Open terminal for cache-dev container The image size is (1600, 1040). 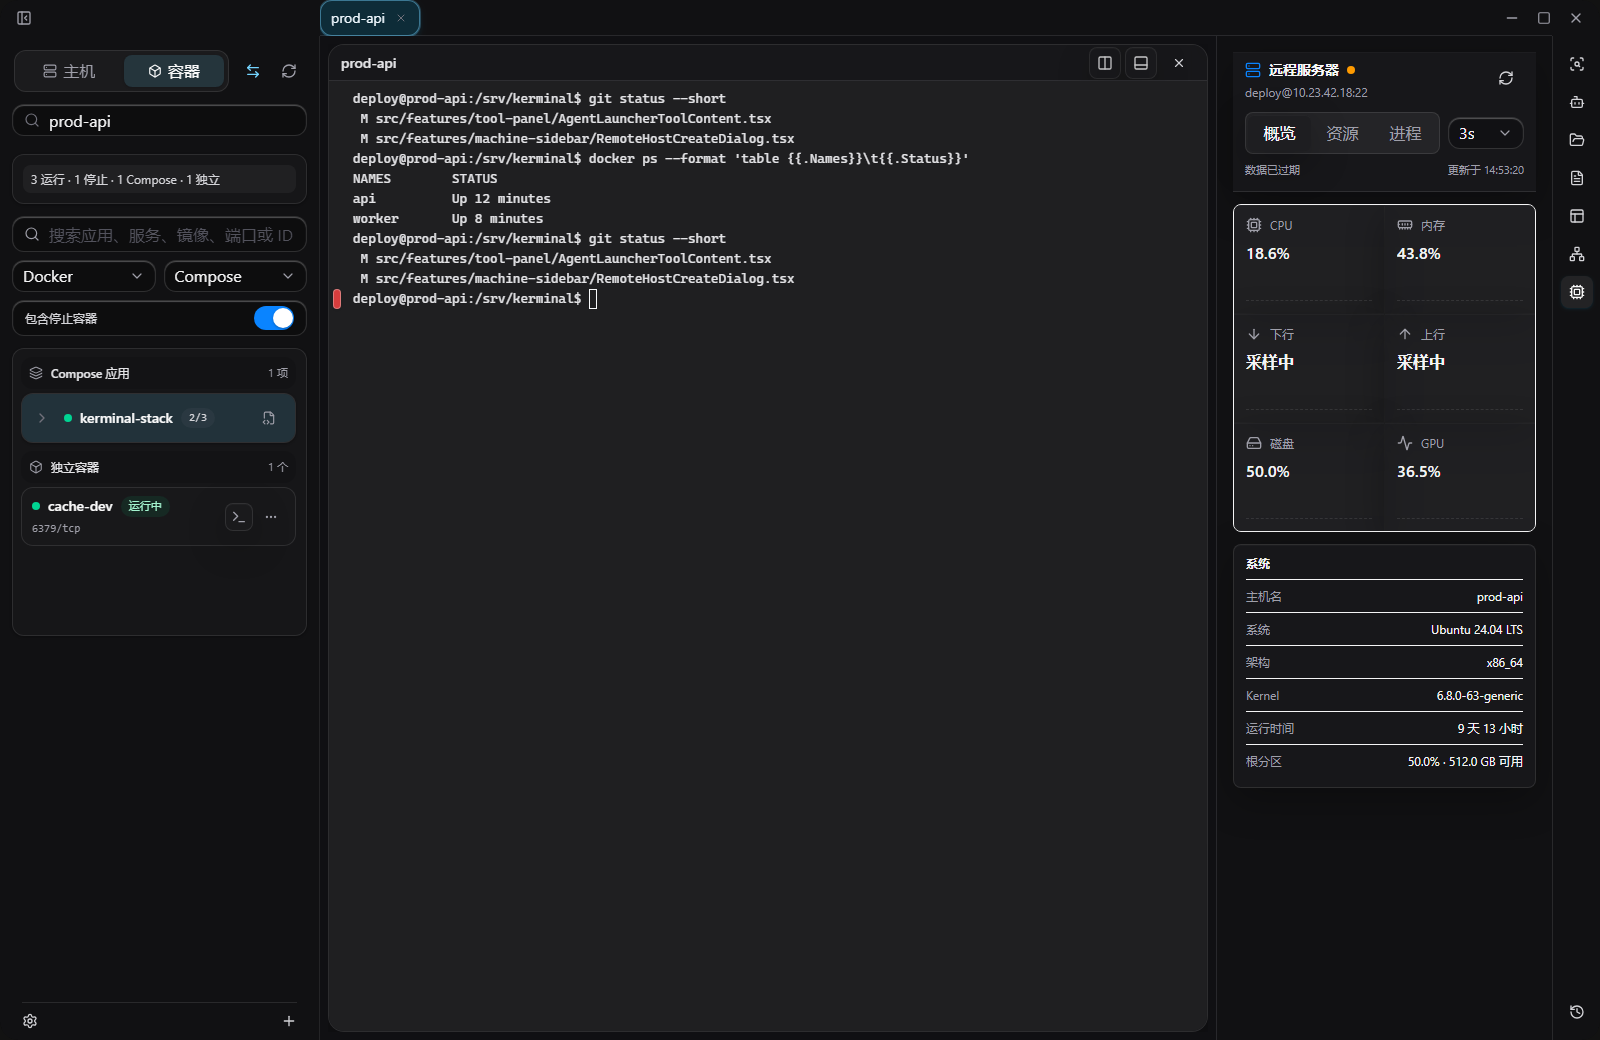(239, 517)
